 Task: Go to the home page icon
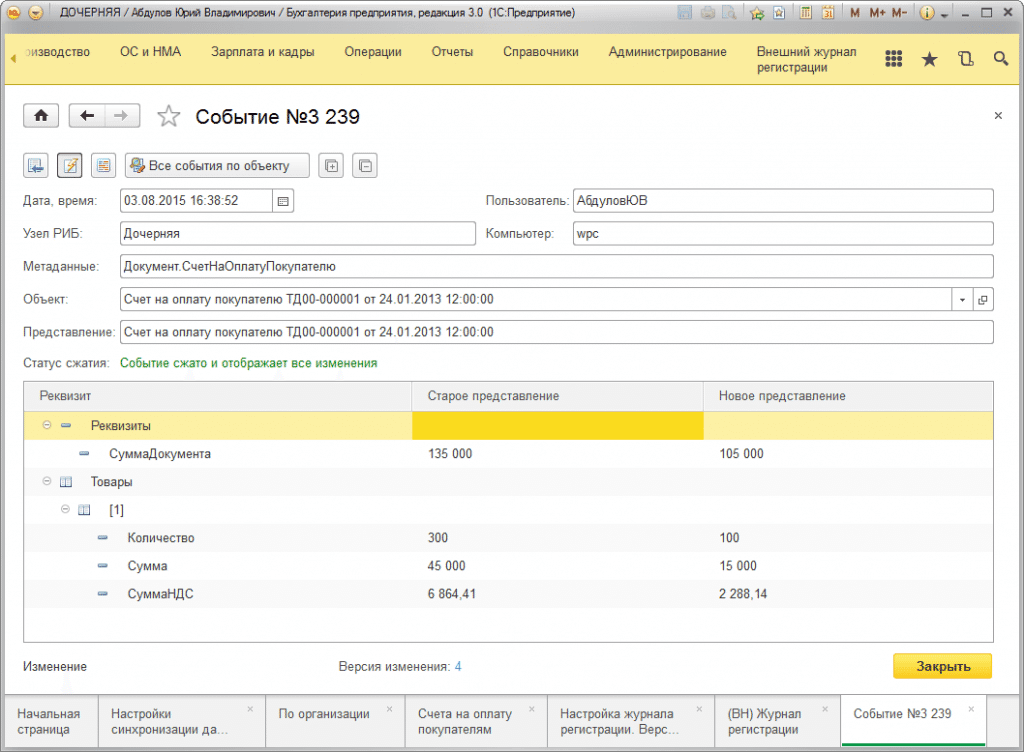pos(40,116)
